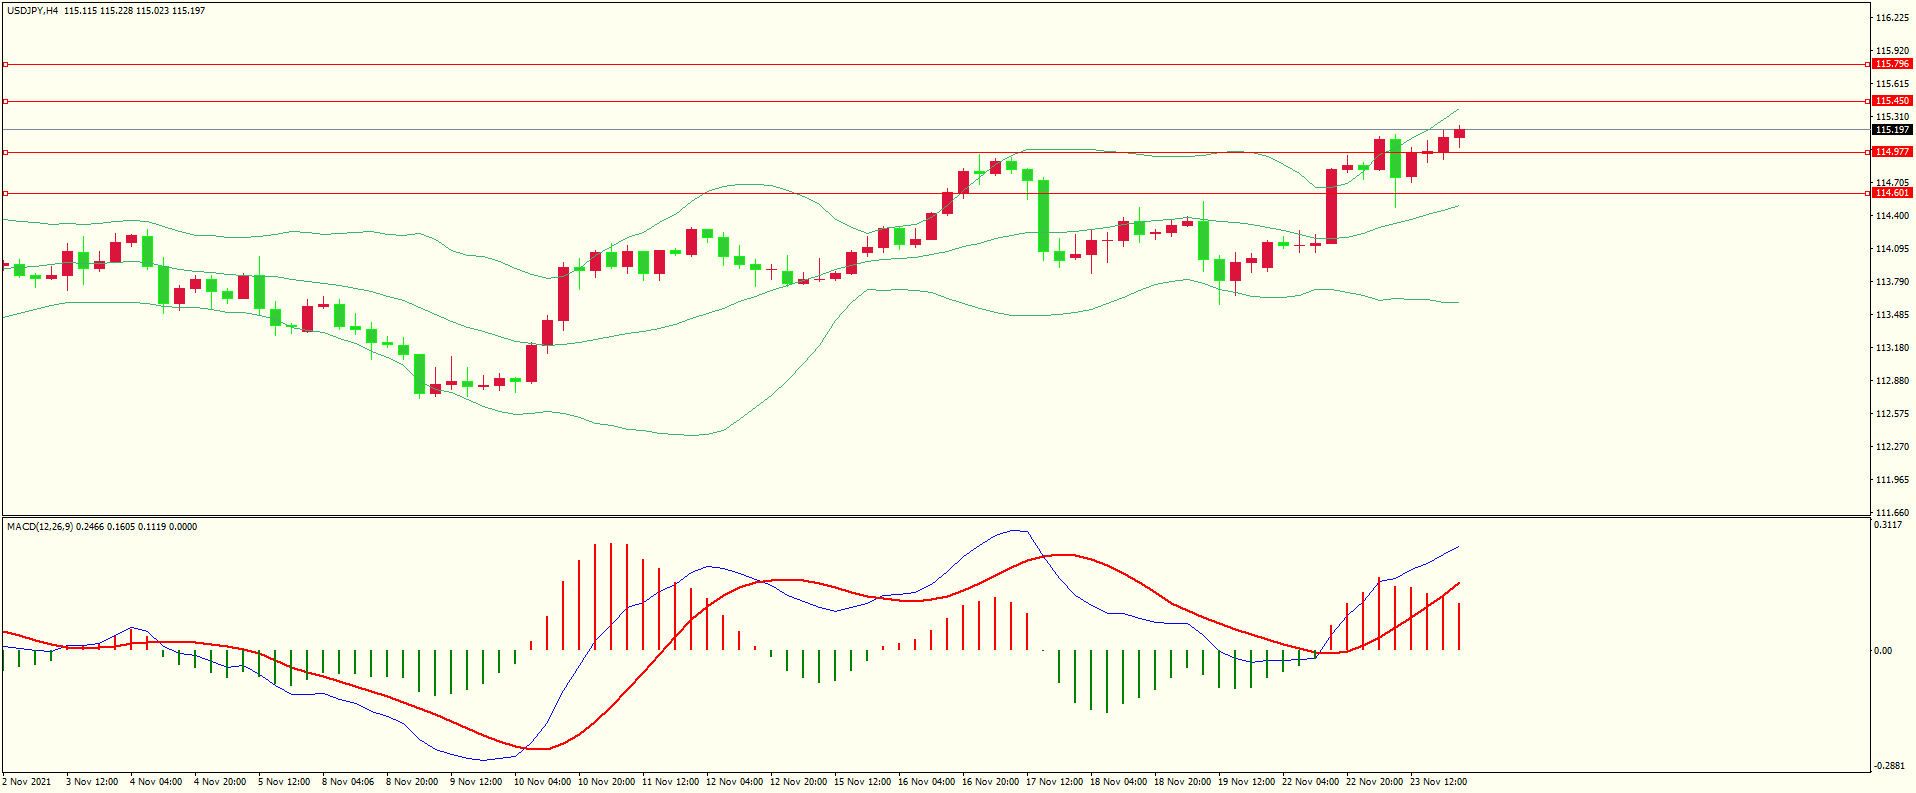Click the tall green candle at 17 Nov 12:00

tap(1044, 215)
